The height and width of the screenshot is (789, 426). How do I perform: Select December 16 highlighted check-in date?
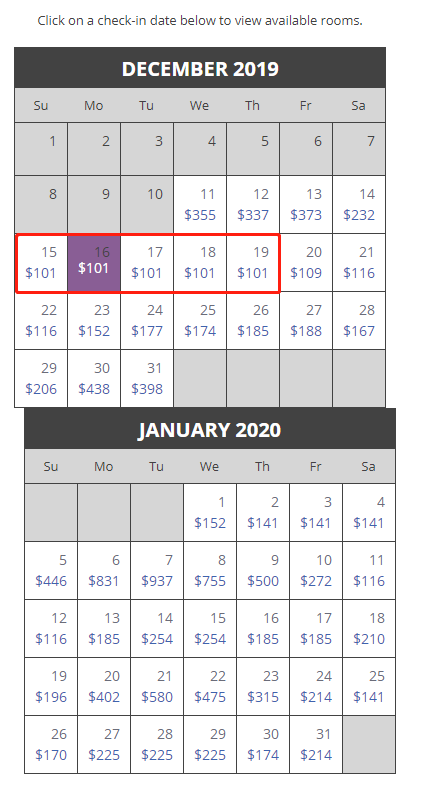(94, 263)
